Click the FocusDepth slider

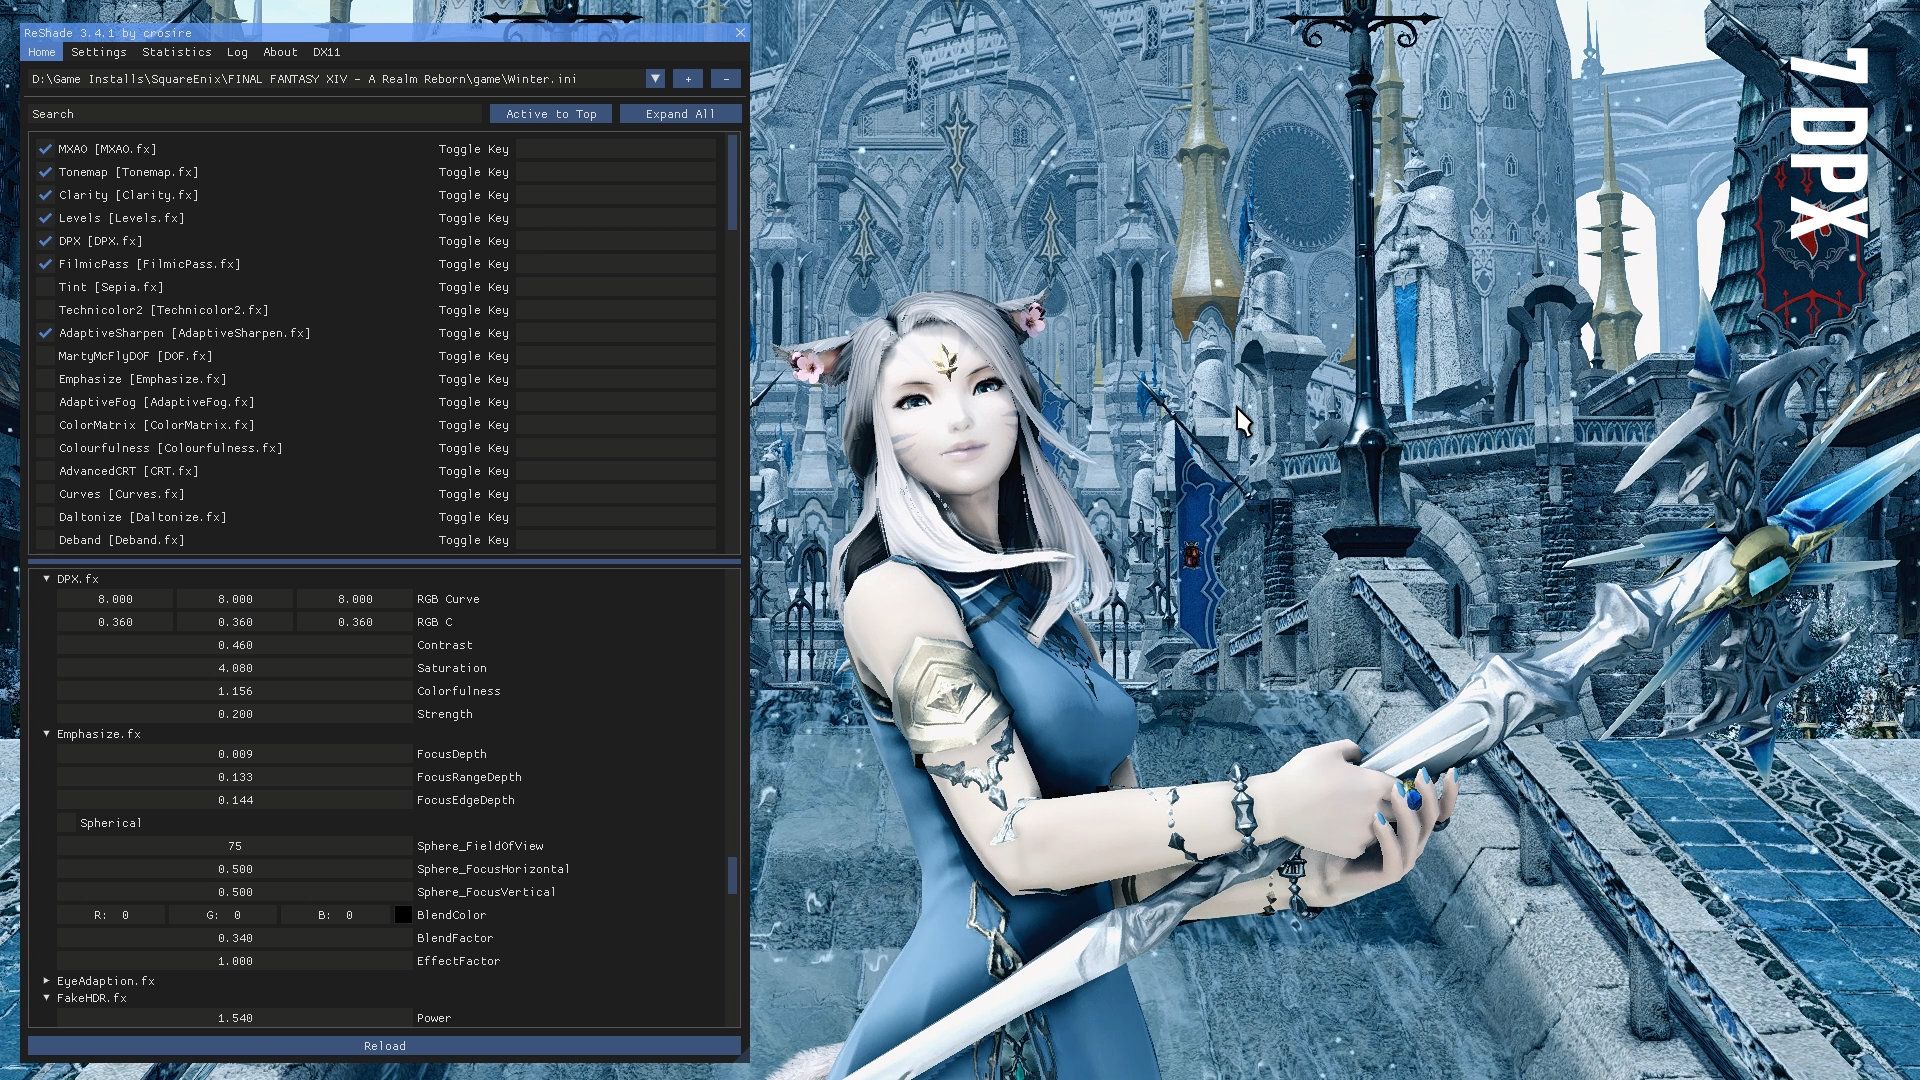pos(235,754)
